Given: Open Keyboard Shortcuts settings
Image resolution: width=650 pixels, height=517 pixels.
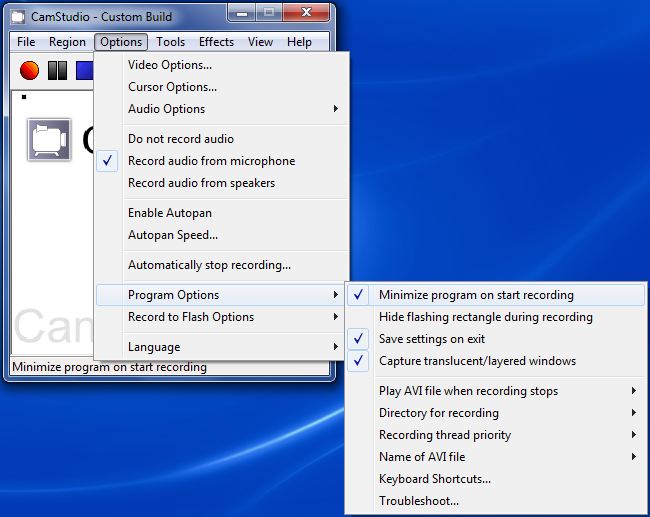Looking at the screenshot, I should [496, 478].
